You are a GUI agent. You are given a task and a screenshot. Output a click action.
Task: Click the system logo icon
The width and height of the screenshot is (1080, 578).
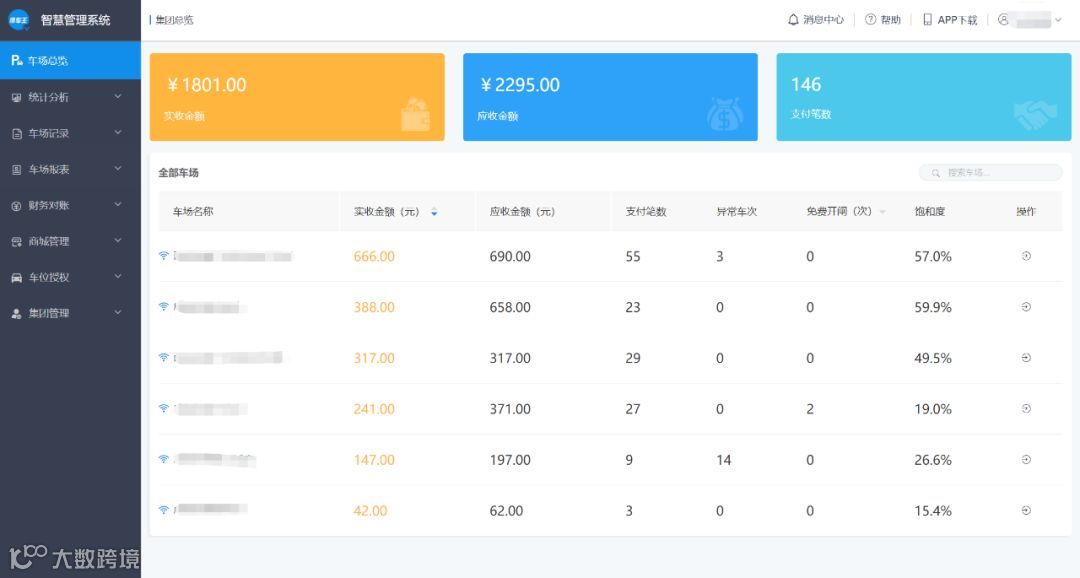(19, 20)
